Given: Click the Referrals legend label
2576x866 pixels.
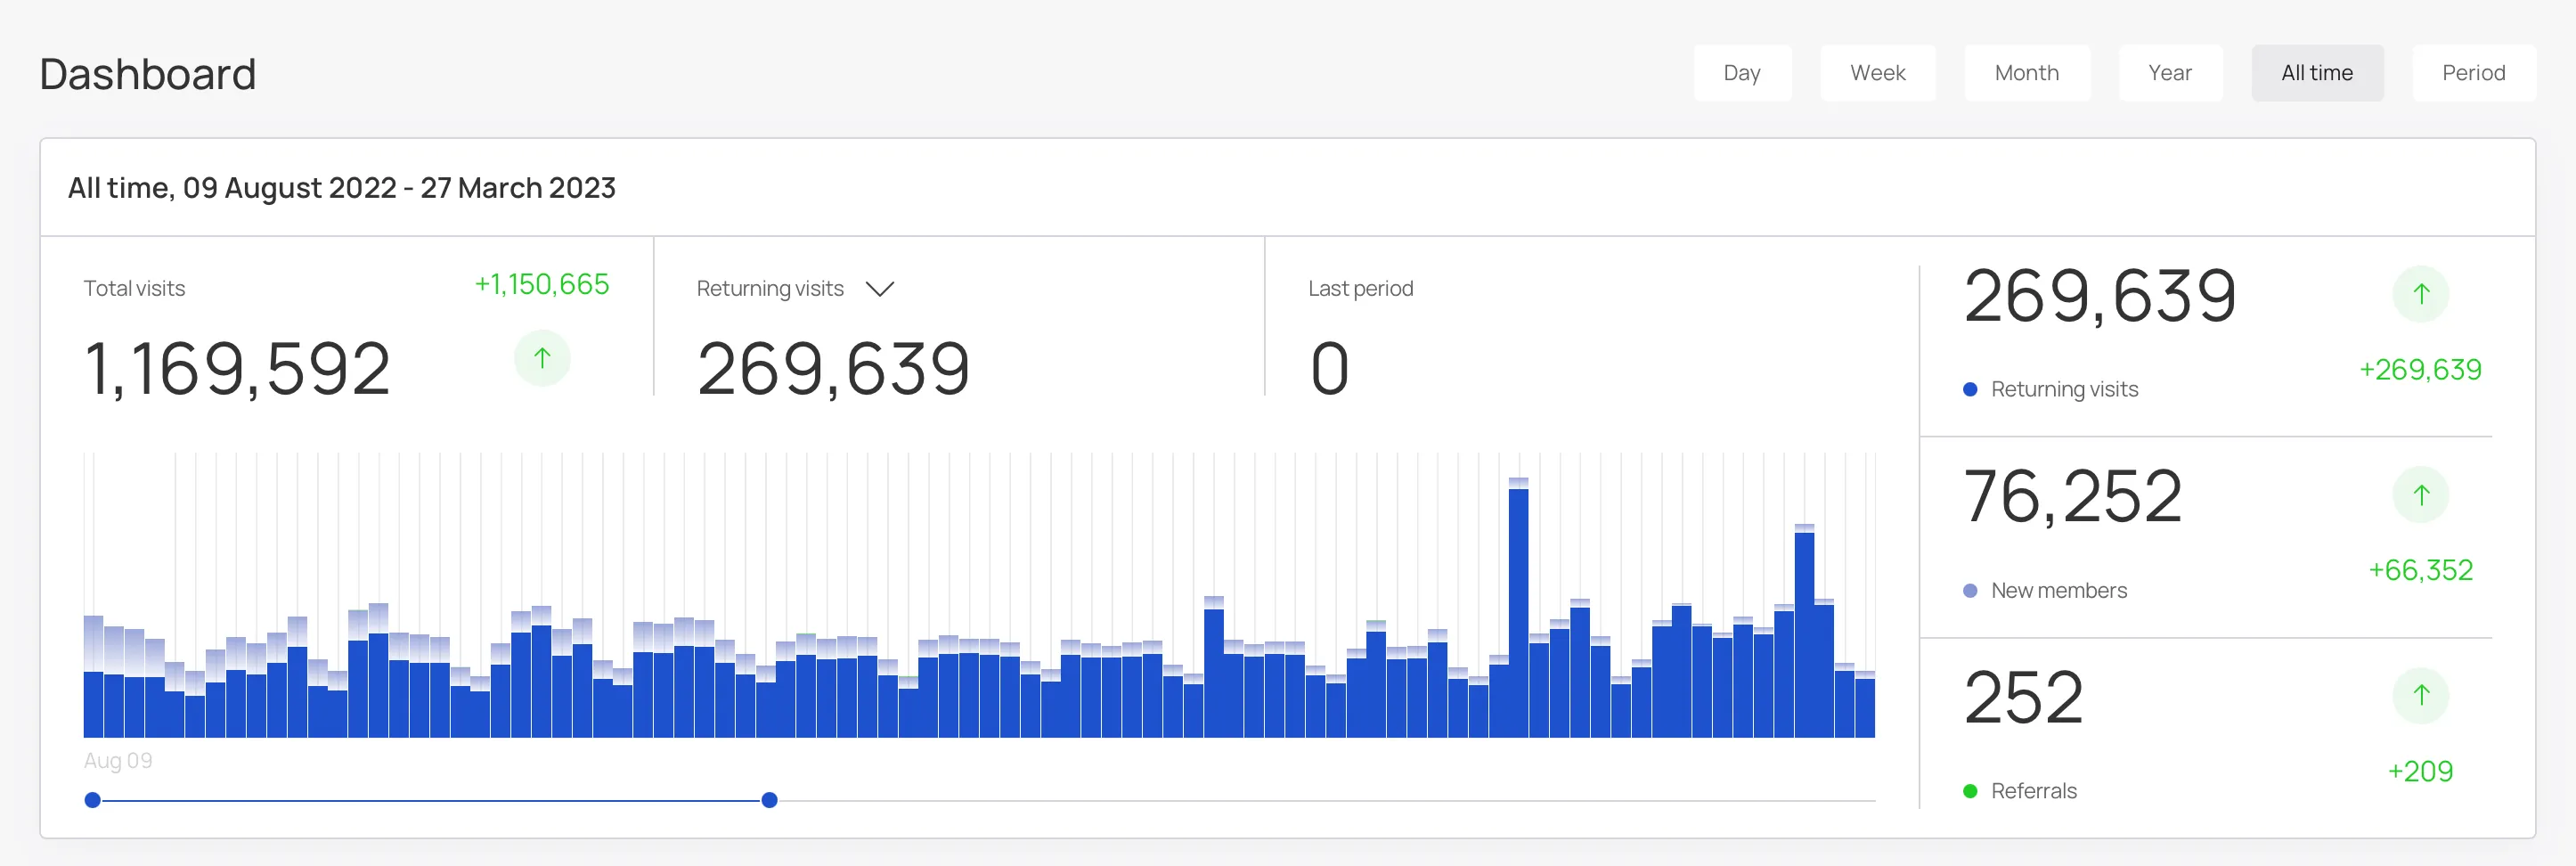Looking at the screenshot, I should click(2033, 791).
